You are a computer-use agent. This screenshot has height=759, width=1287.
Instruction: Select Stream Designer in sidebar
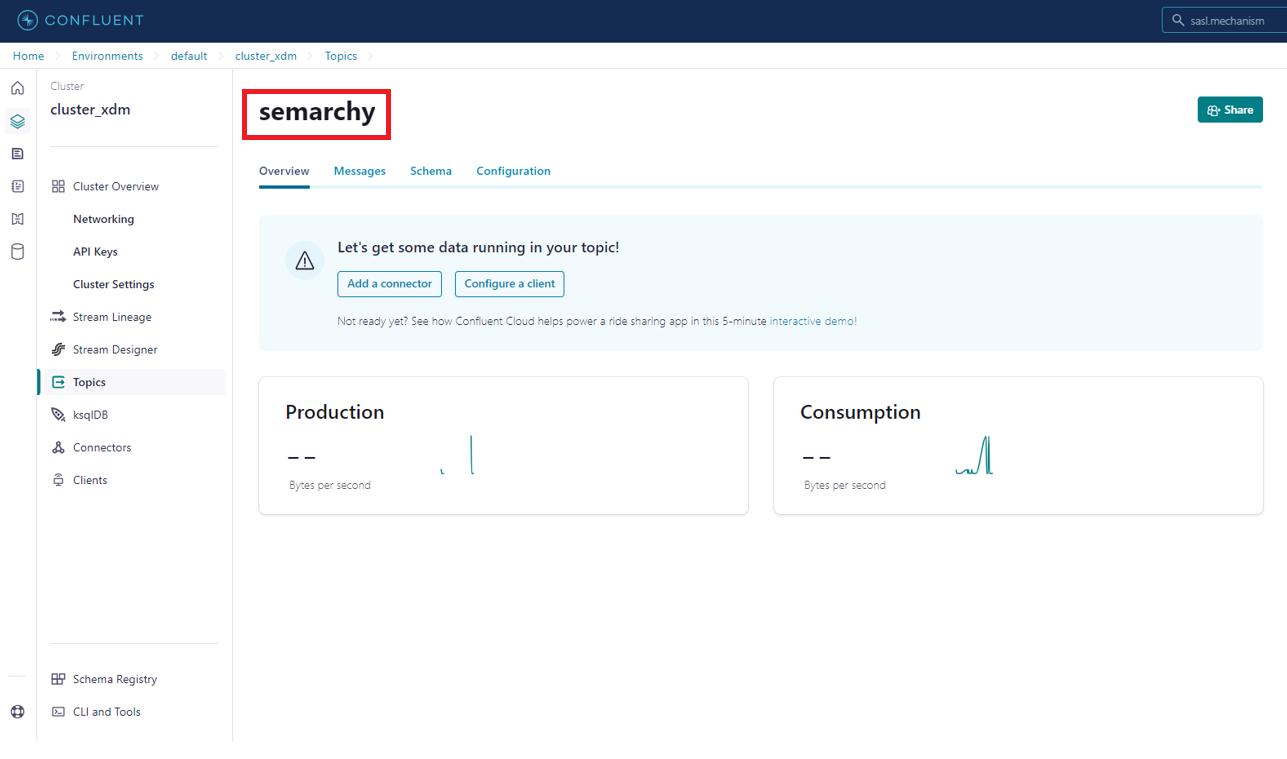[115, 350]
